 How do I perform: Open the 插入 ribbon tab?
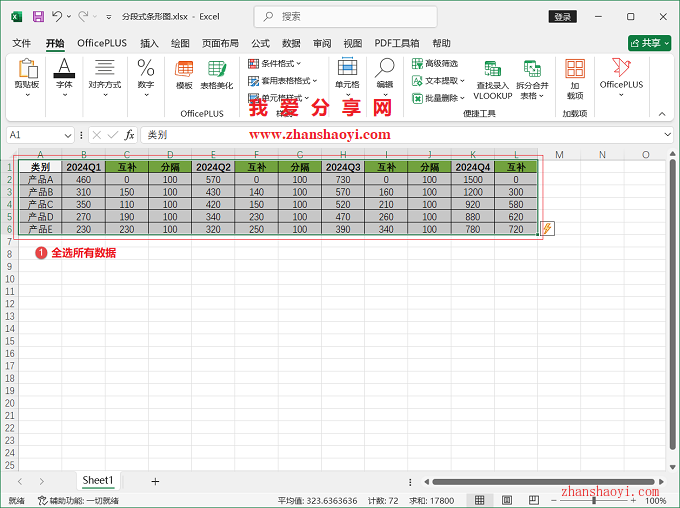tap(149, 44)
